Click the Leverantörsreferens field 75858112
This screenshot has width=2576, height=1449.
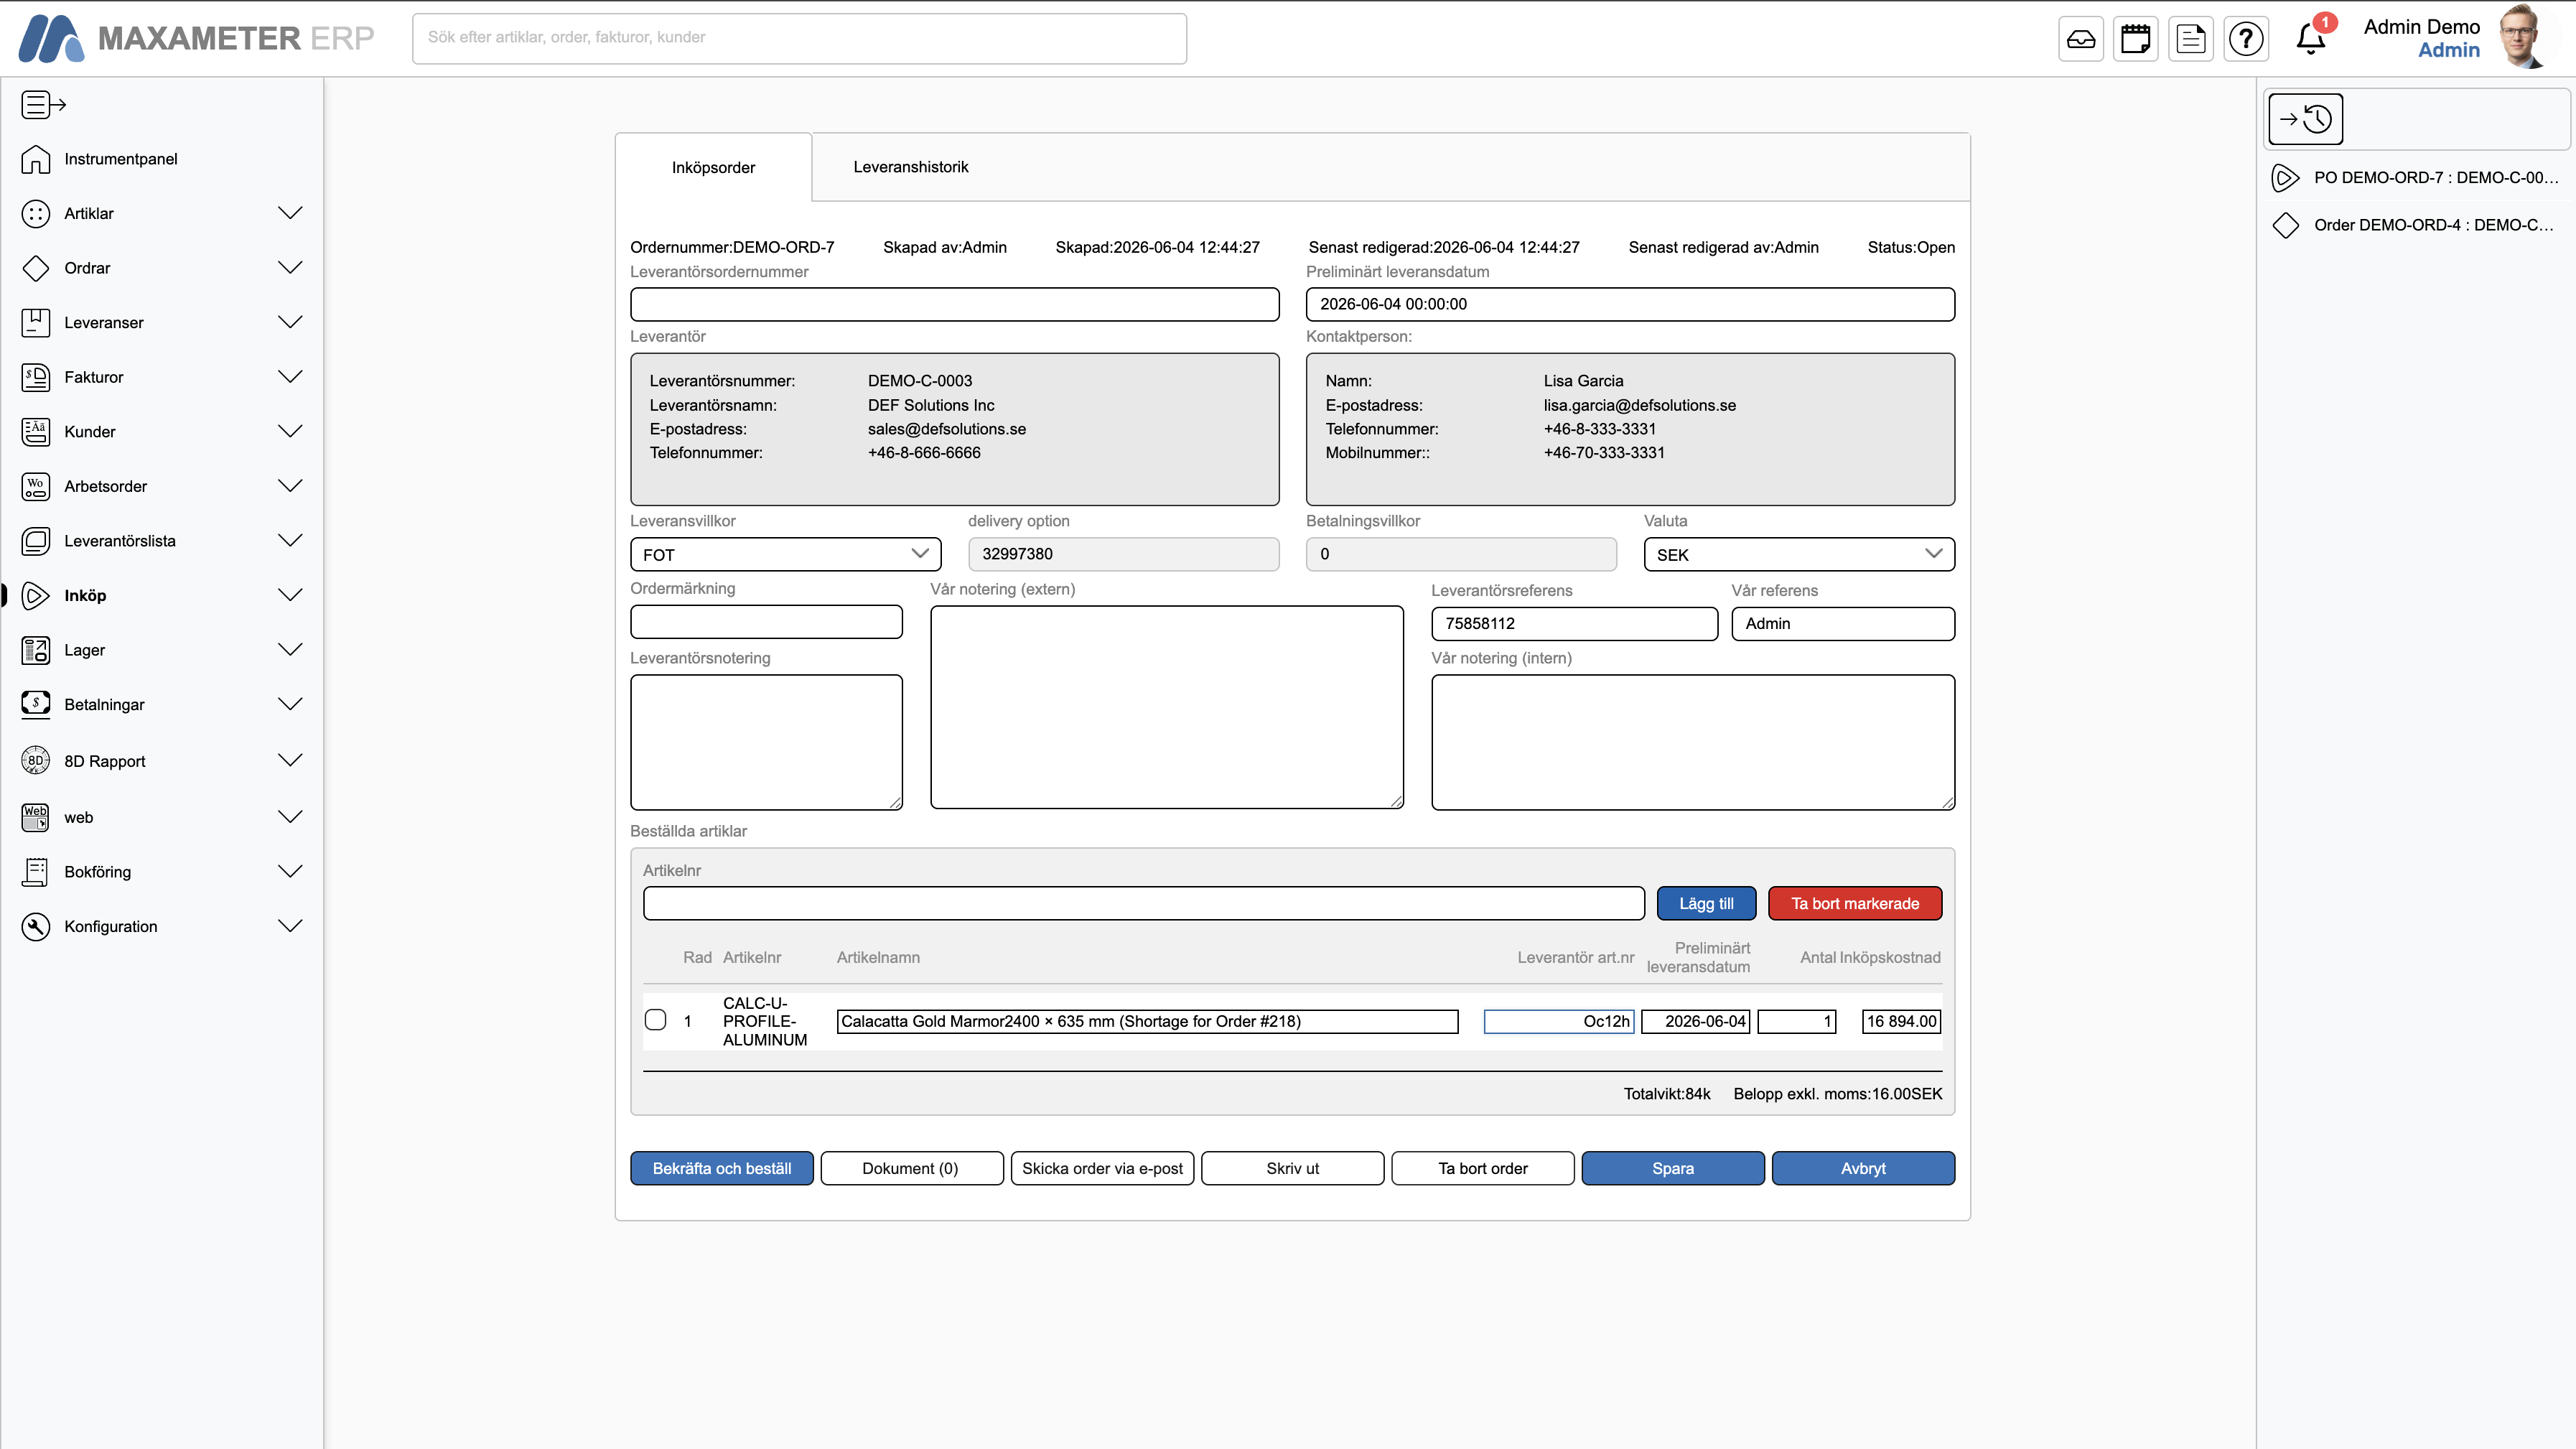(x=1574, y=623)
